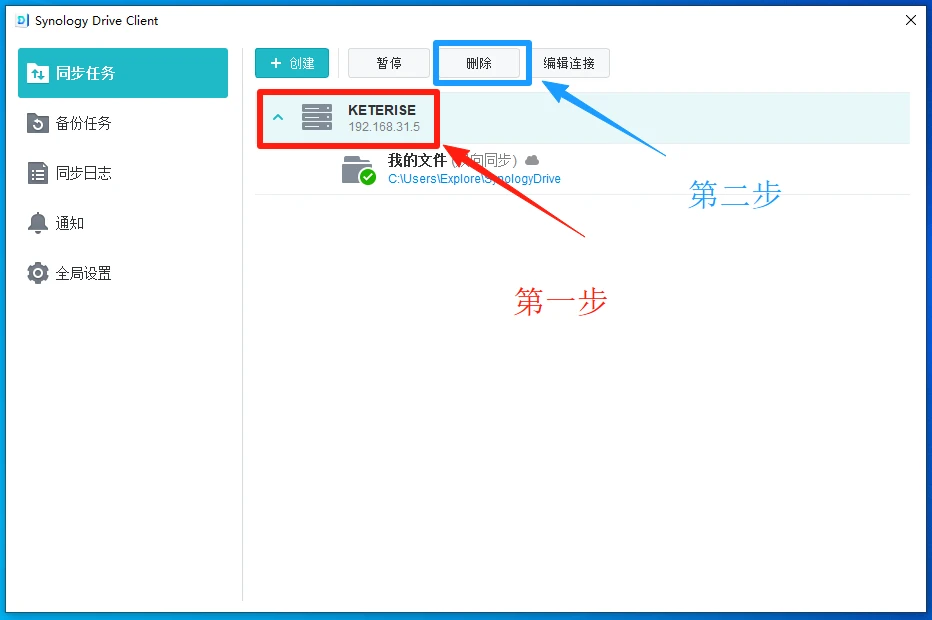Click the sync tasks folder icon in sidebar

(x=37, y=73)
